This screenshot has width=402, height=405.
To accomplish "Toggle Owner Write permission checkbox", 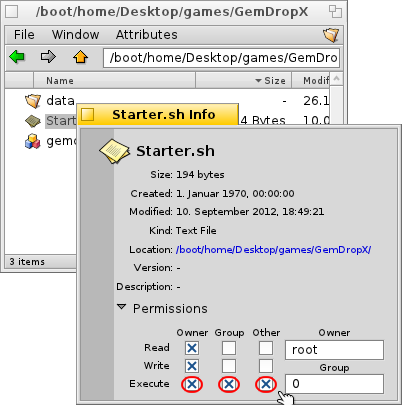I will point(192,366).
